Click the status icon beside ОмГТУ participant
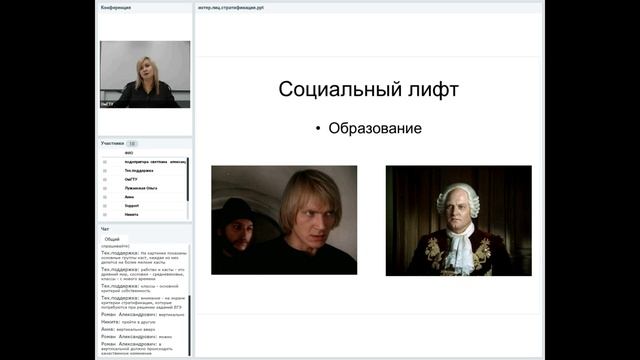Image resolution: width=640 pixels, height=360 pixels. pyautogui.click(x=105, y=180)
